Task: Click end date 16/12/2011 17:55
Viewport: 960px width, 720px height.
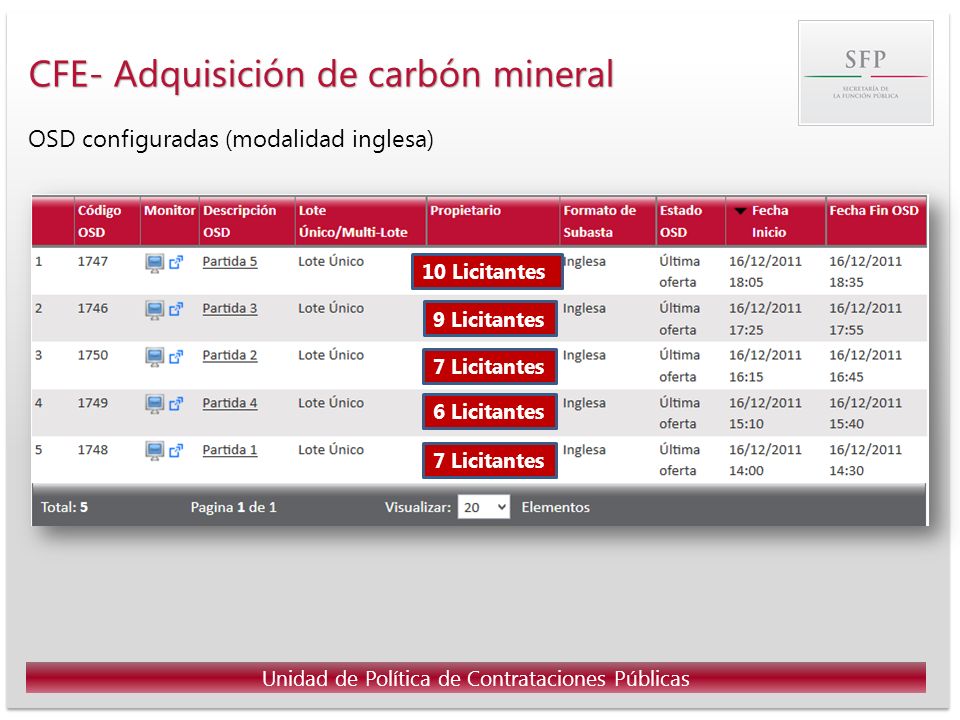Action: (x=866, y=319)
